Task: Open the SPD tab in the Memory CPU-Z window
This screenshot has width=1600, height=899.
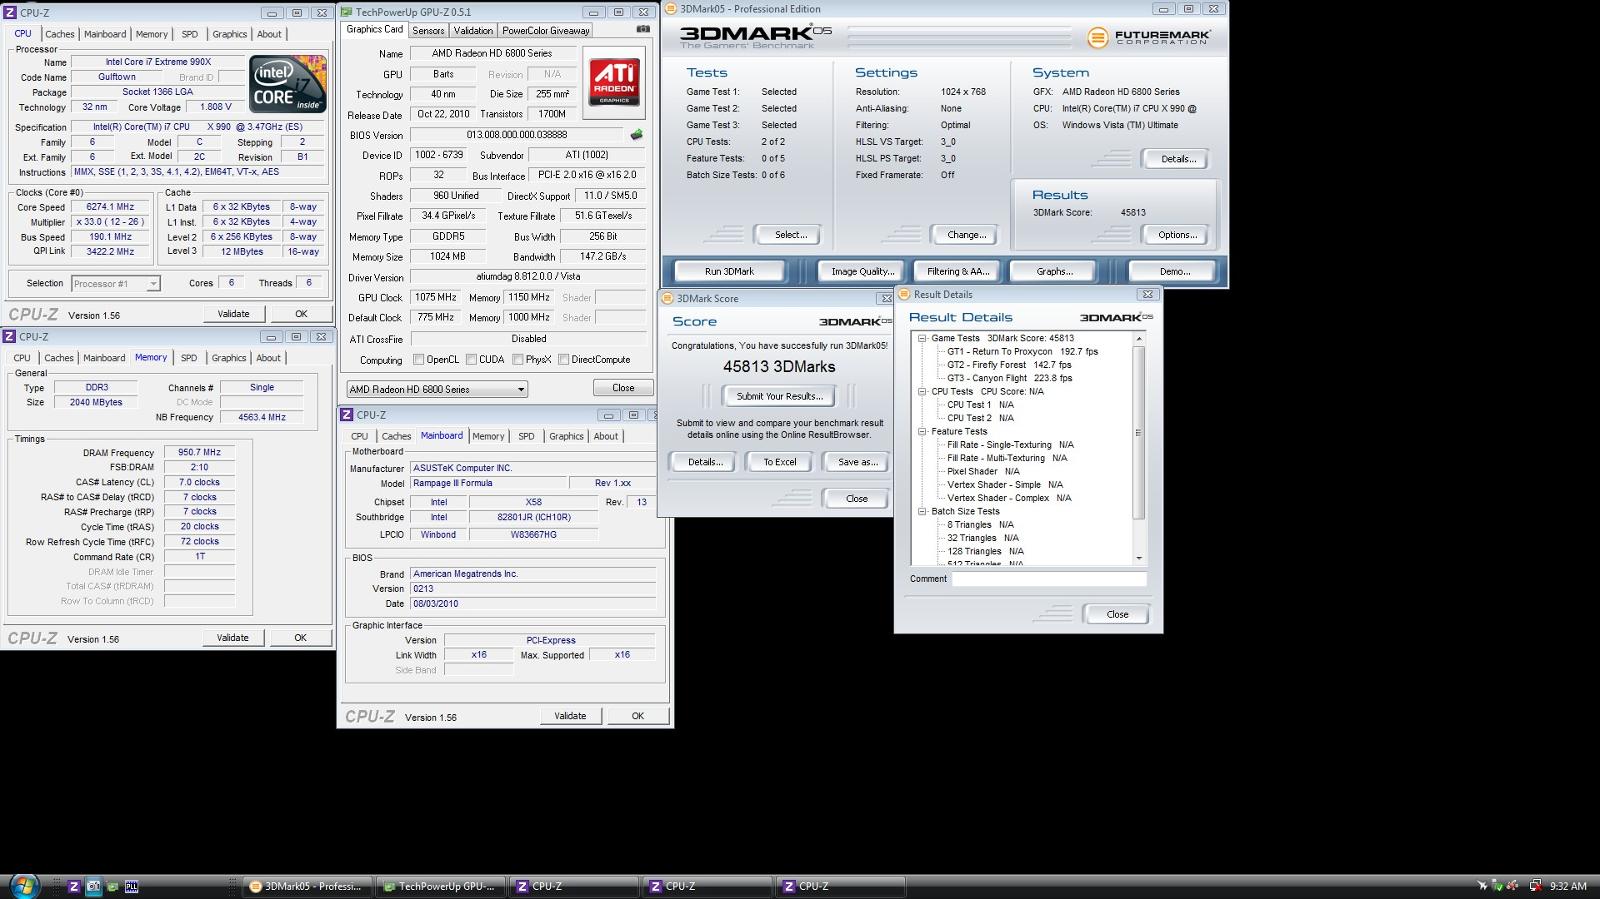Action: pyautogui.click(x=189, y=358)
